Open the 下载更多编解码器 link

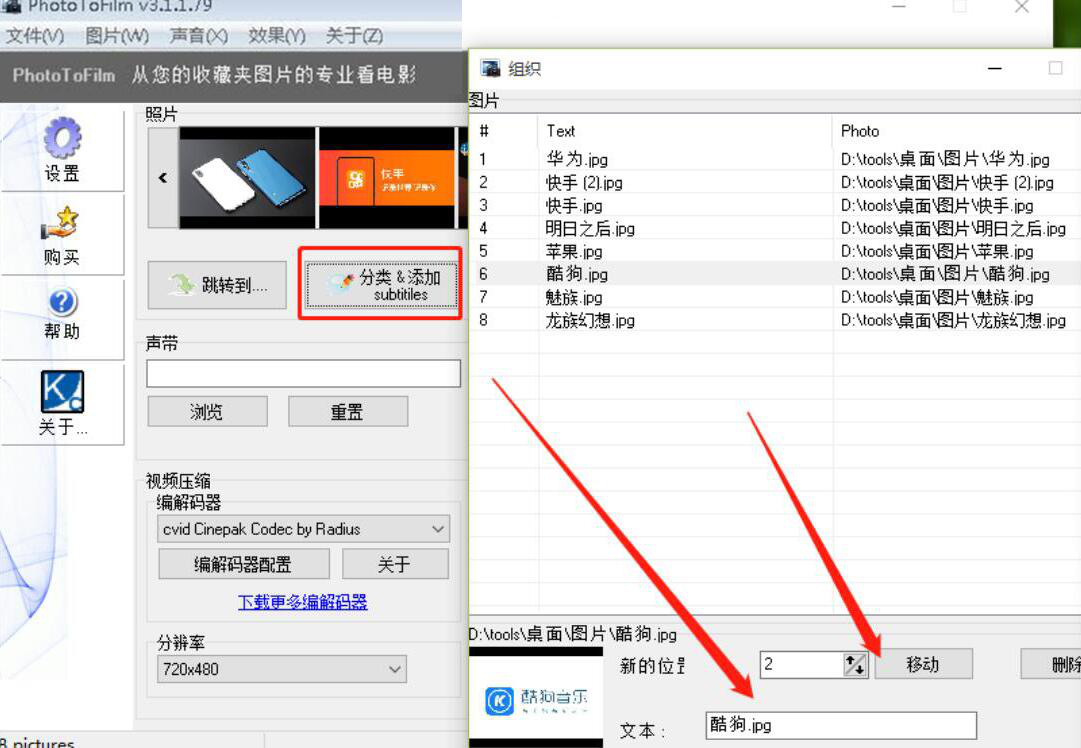coord(303,602)
